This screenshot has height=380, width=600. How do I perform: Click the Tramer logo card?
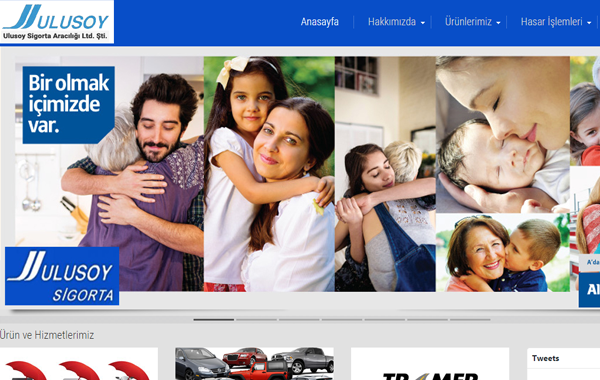click(430, 364)
